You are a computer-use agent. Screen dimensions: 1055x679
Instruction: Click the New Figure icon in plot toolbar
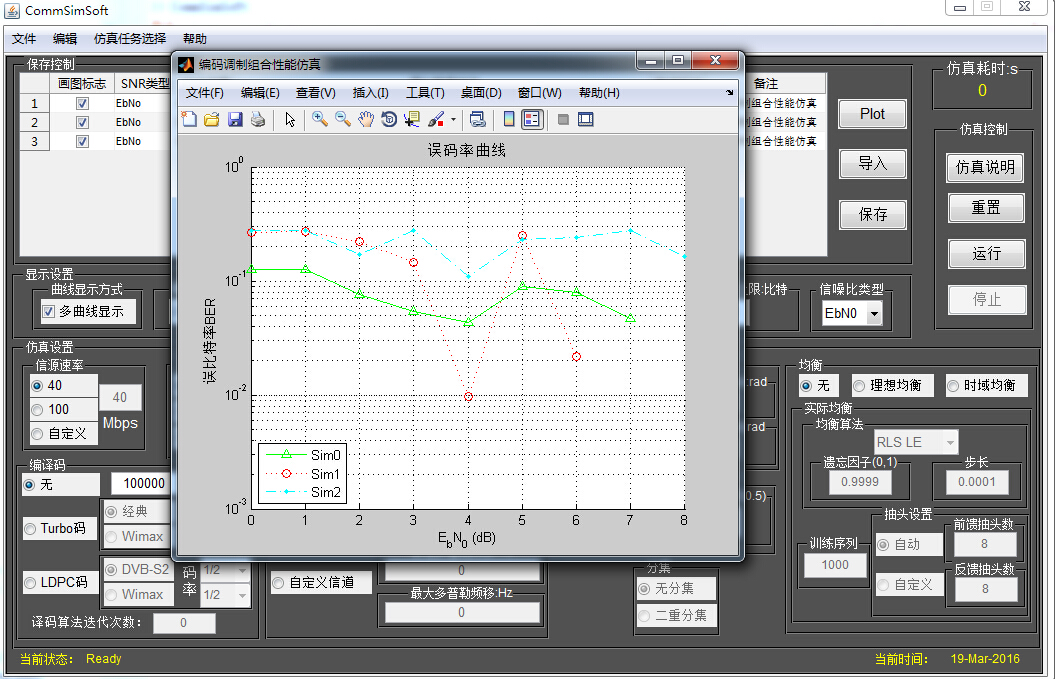pos(190,120)
